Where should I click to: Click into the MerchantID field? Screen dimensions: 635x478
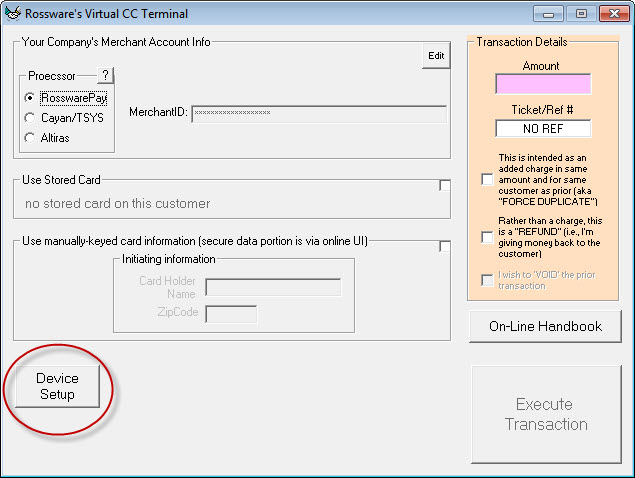click(x=318, y=113)
